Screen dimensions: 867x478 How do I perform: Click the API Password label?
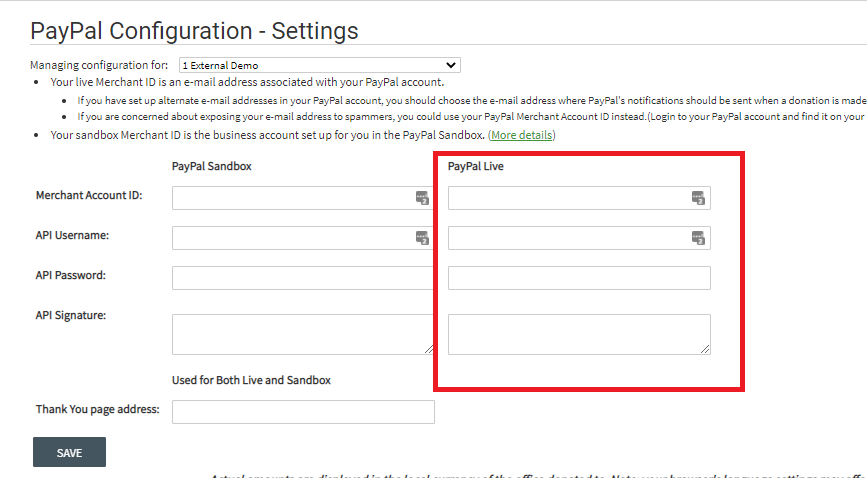click(x=71, y=275)
